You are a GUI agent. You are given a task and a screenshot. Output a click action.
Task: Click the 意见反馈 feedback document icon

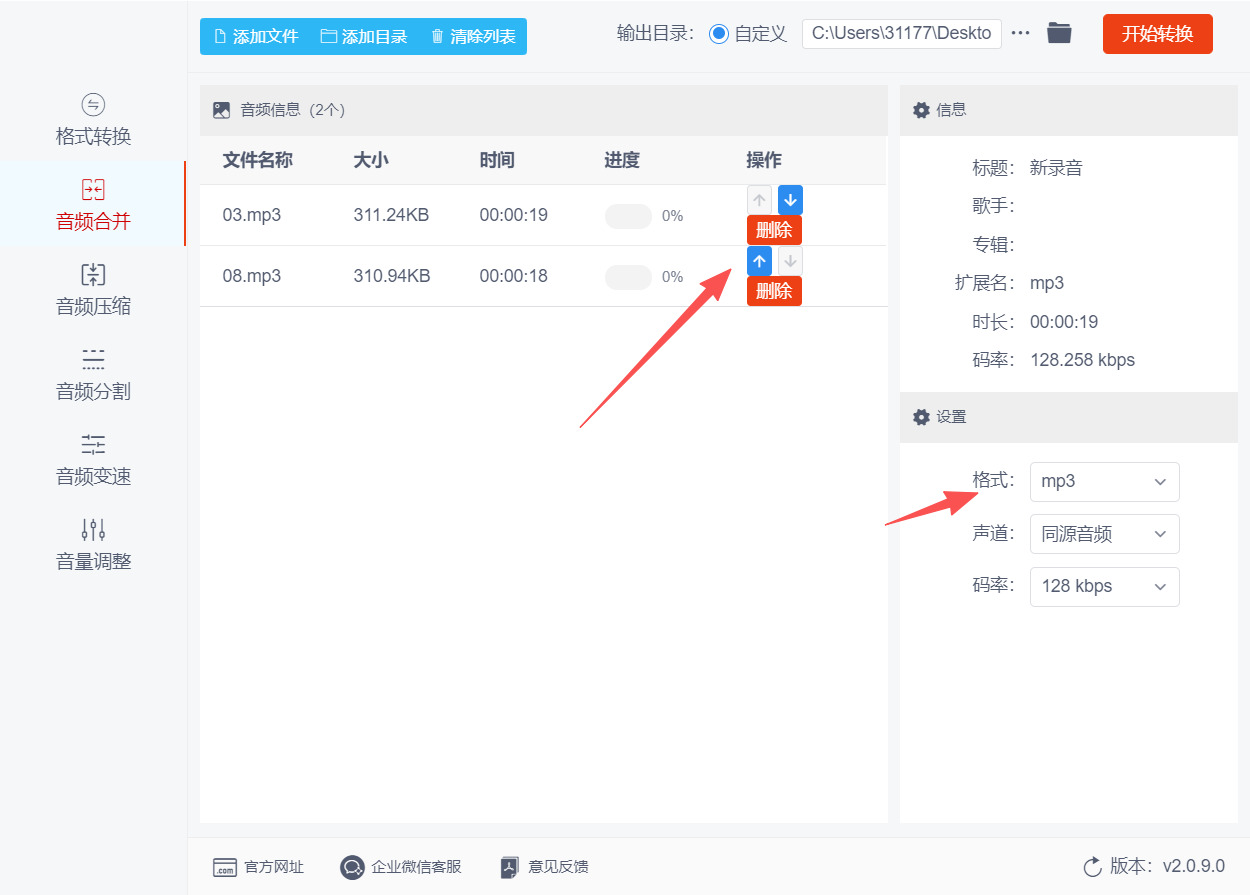510,867
